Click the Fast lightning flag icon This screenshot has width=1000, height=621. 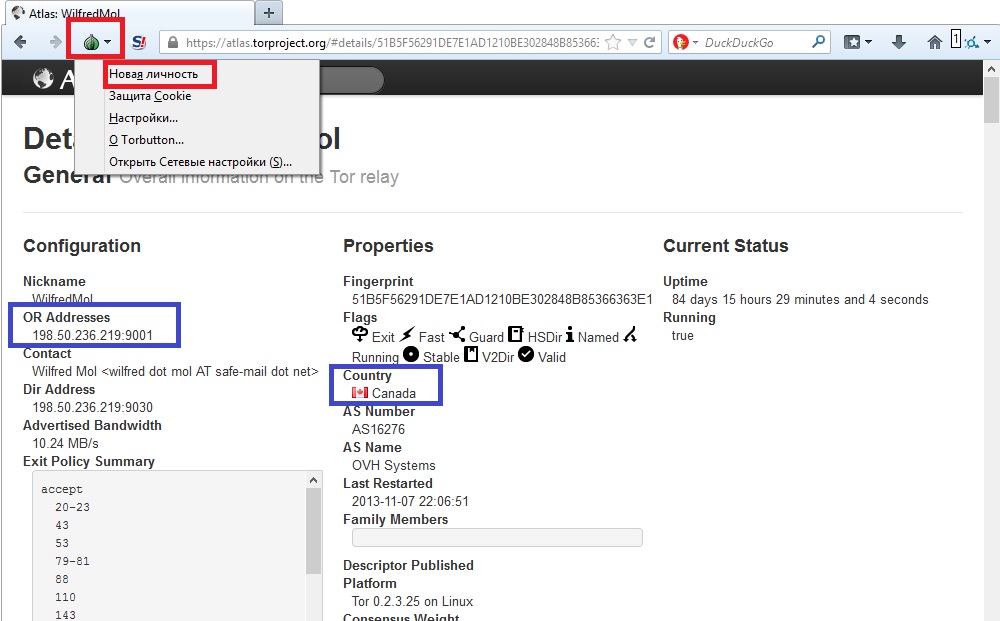pos(407,334)
